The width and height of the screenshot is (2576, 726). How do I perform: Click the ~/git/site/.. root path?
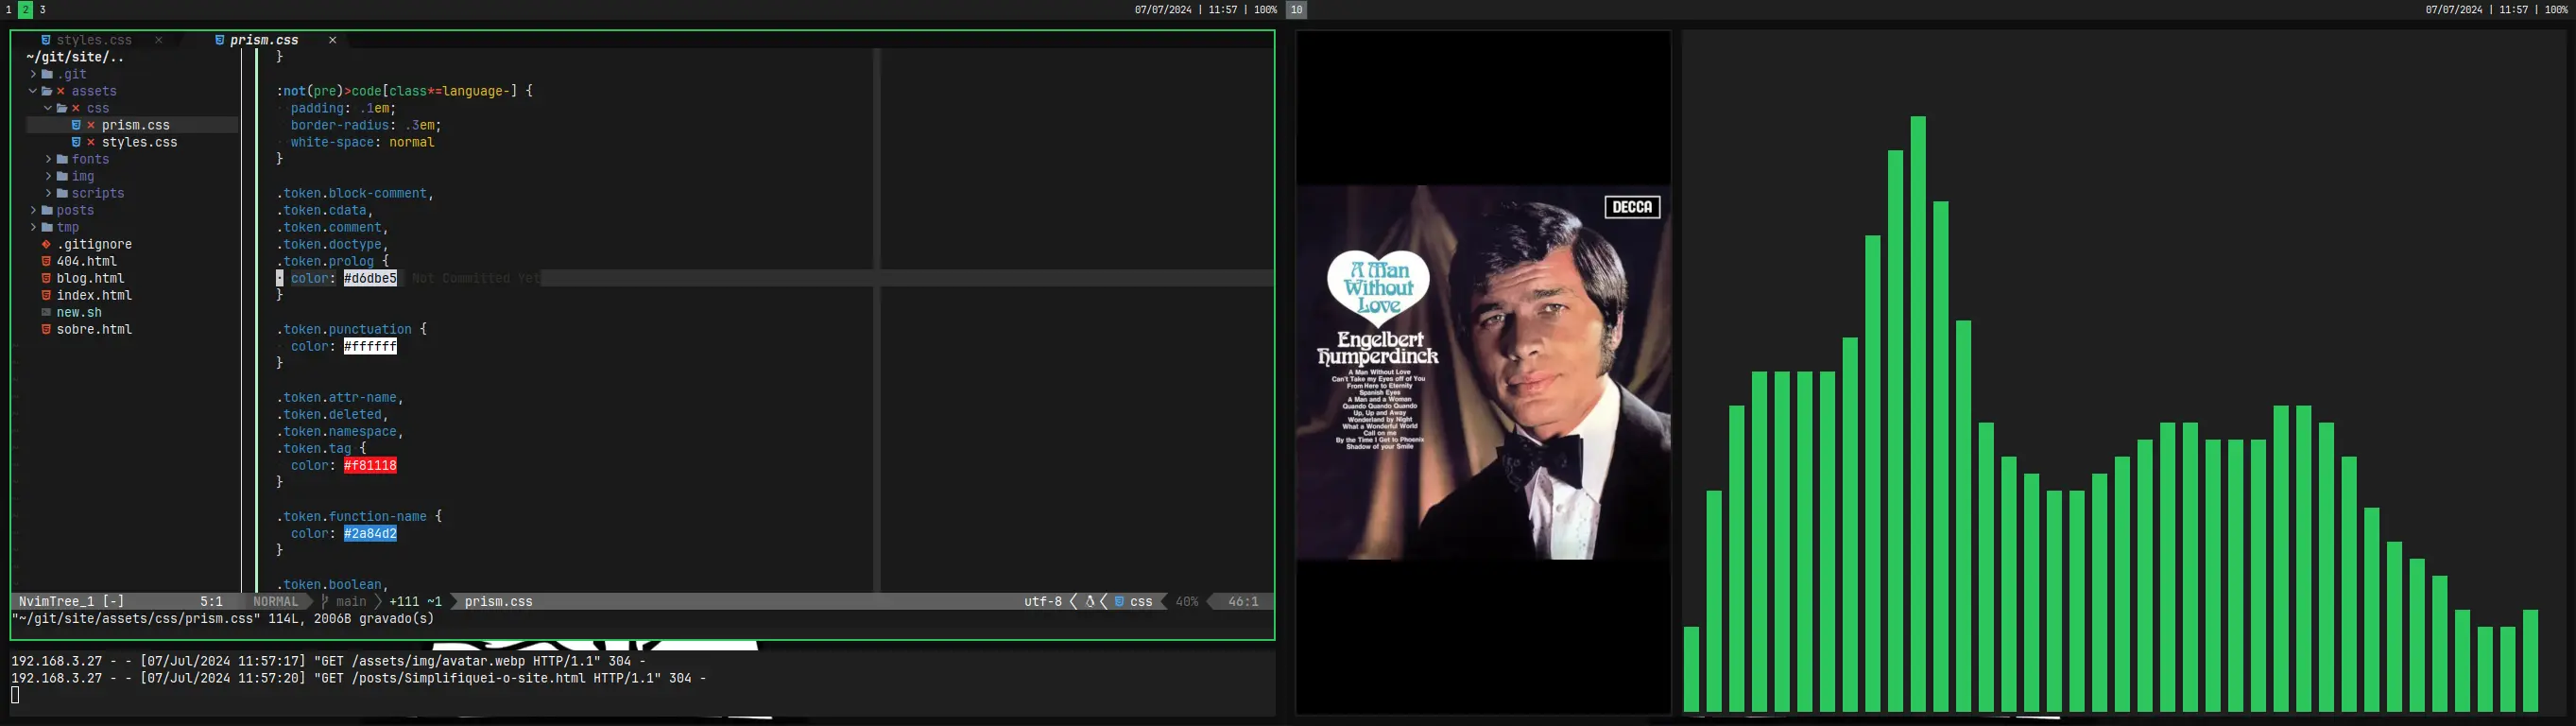pos(75,57)
